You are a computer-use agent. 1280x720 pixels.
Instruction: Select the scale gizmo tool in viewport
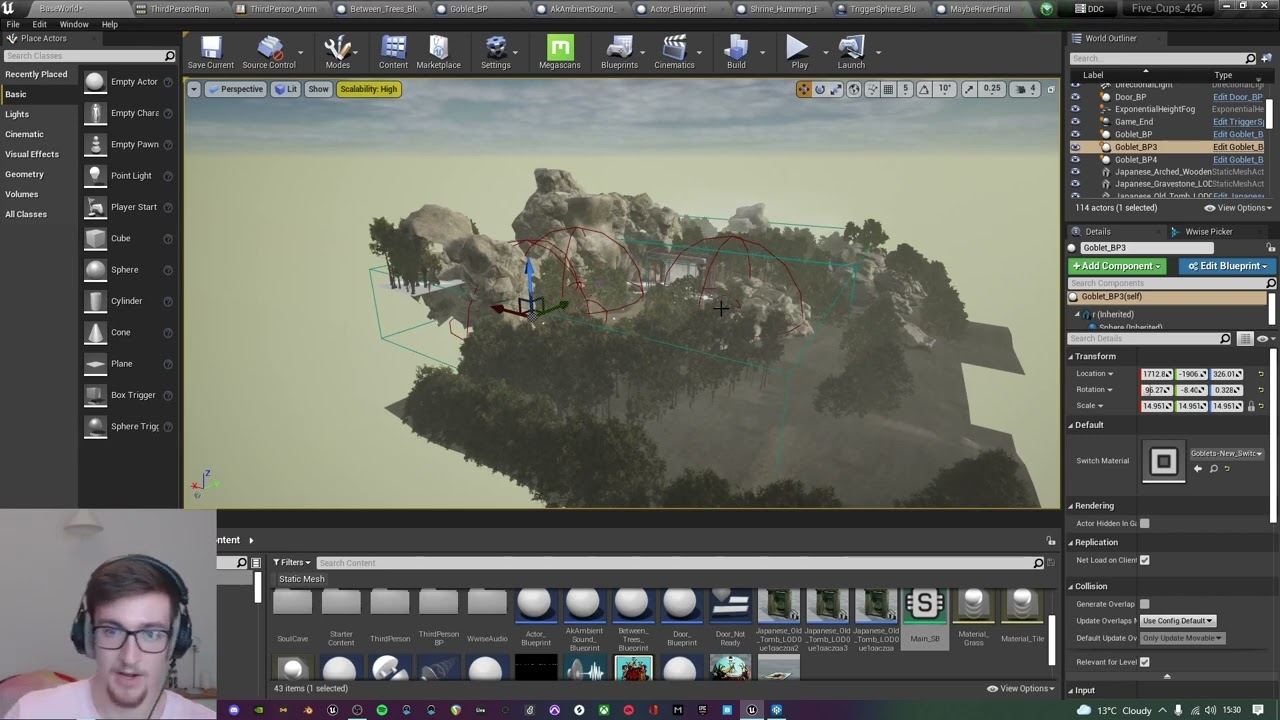pos(836,89)
